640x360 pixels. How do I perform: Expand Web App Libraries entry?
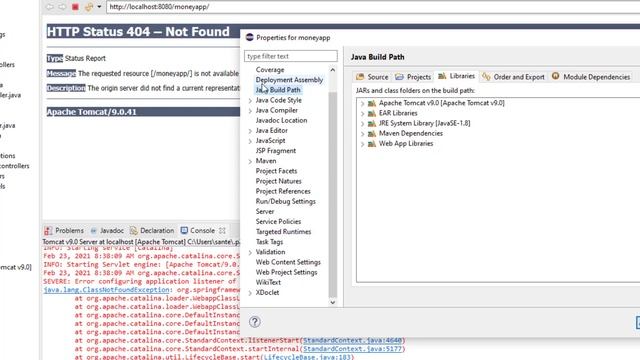point(362,144)
